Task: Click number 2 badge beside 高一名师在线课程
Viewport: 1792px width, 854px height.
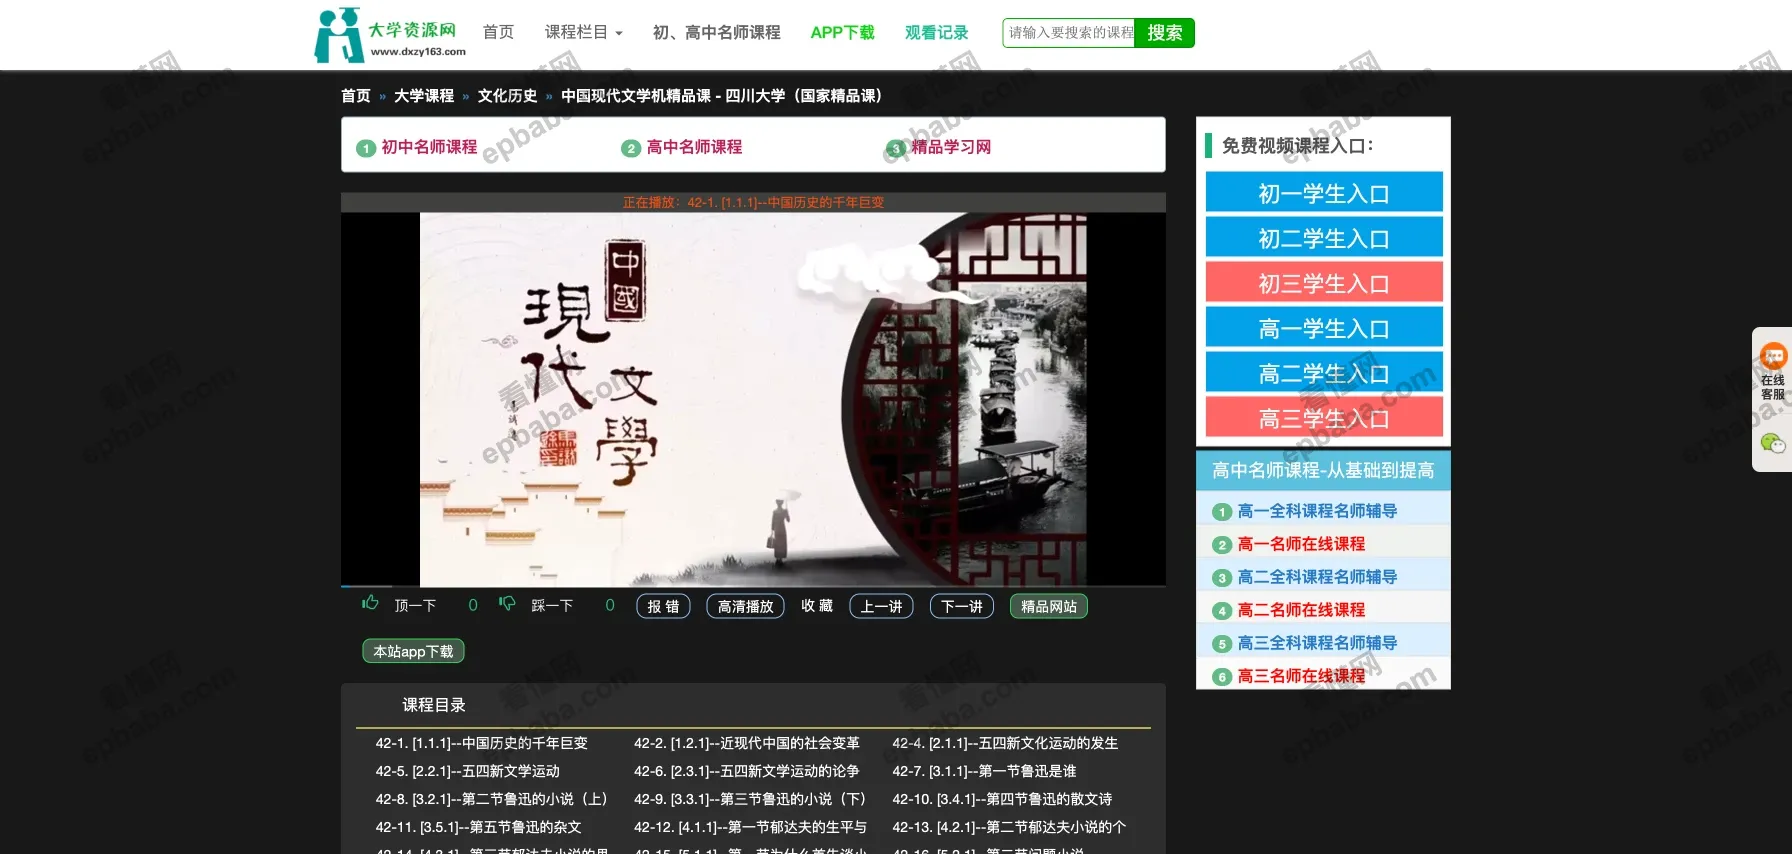Action: point(1221,545)
